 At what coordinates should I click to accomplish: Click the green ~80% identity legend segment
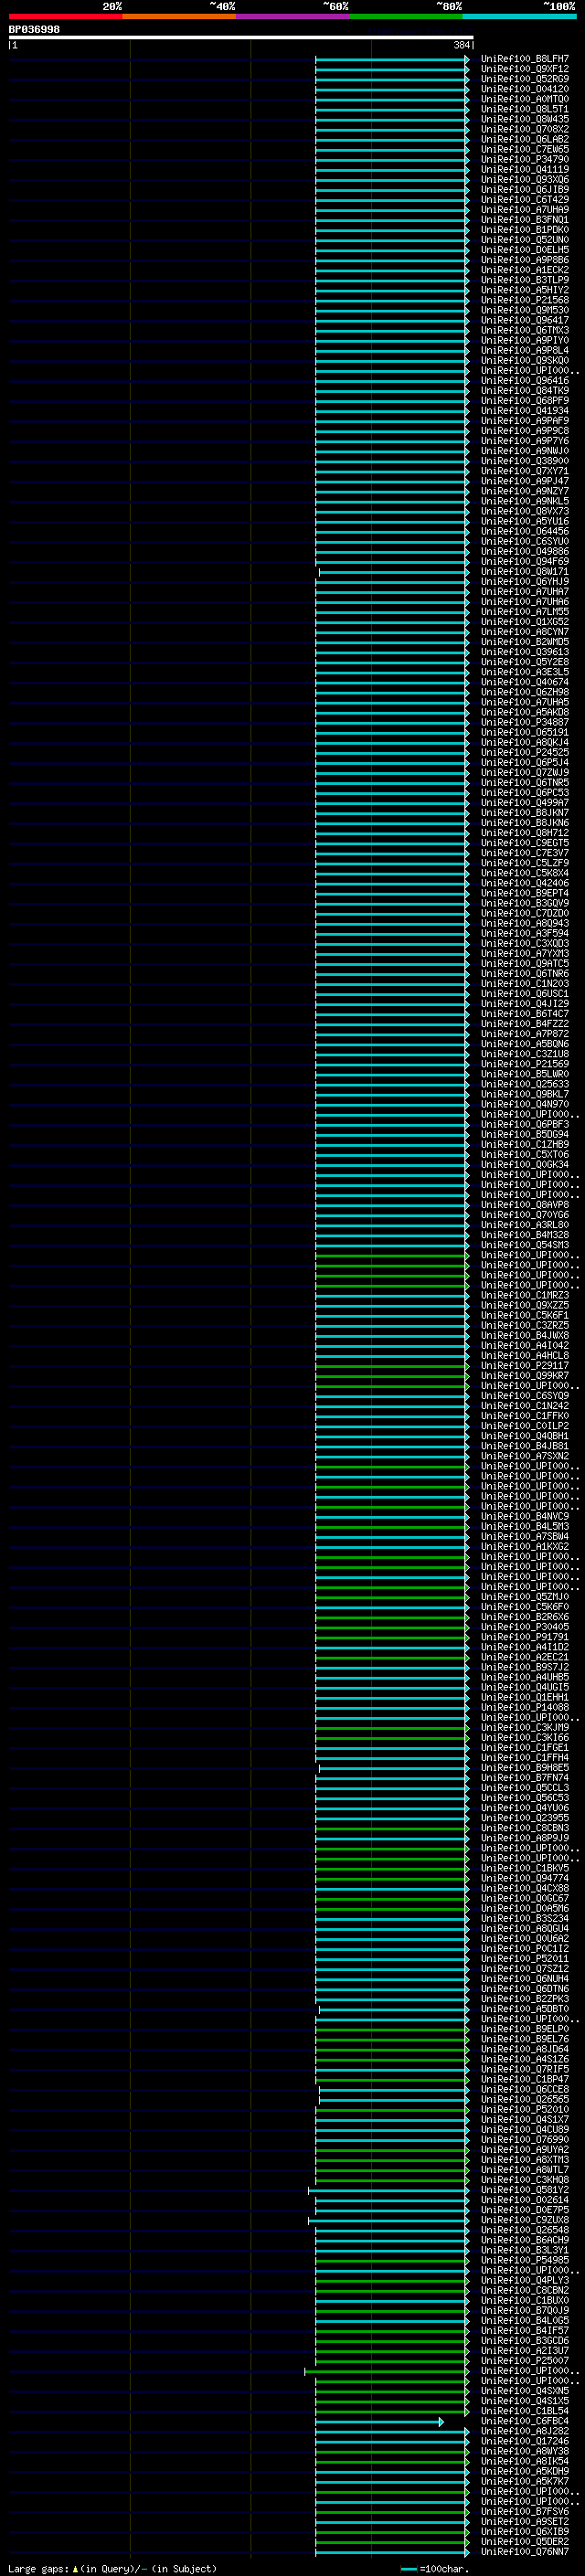coord(405,16)
